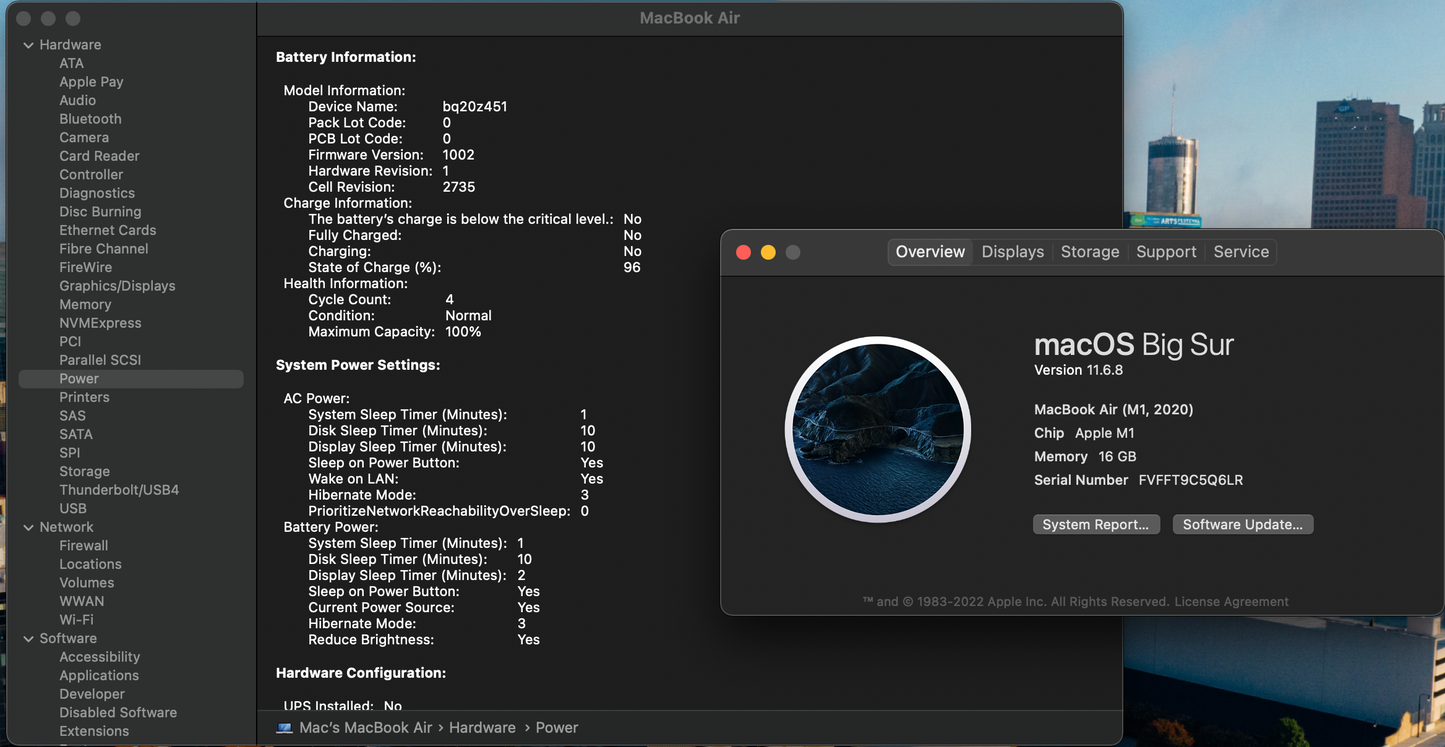Collapse the Software section chevron
Screen dimensions: 1445x747
tap(28, 638)
